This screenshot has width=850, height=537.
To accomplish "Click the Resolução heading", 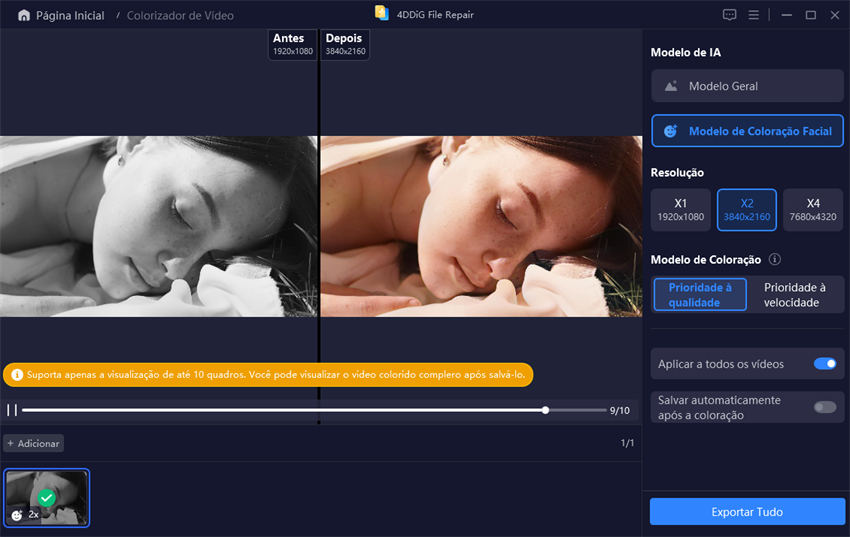I will (x=677, y=172).
